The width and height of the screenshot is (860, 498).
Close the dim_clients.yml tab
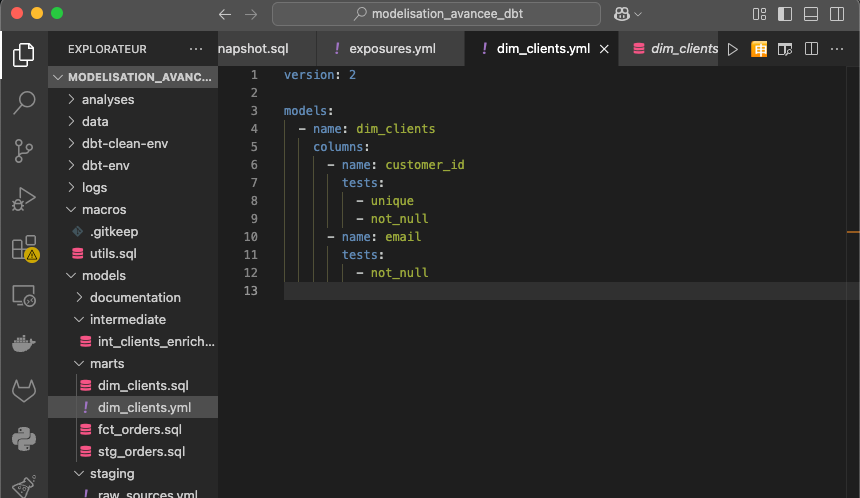[x=604, y=49]
